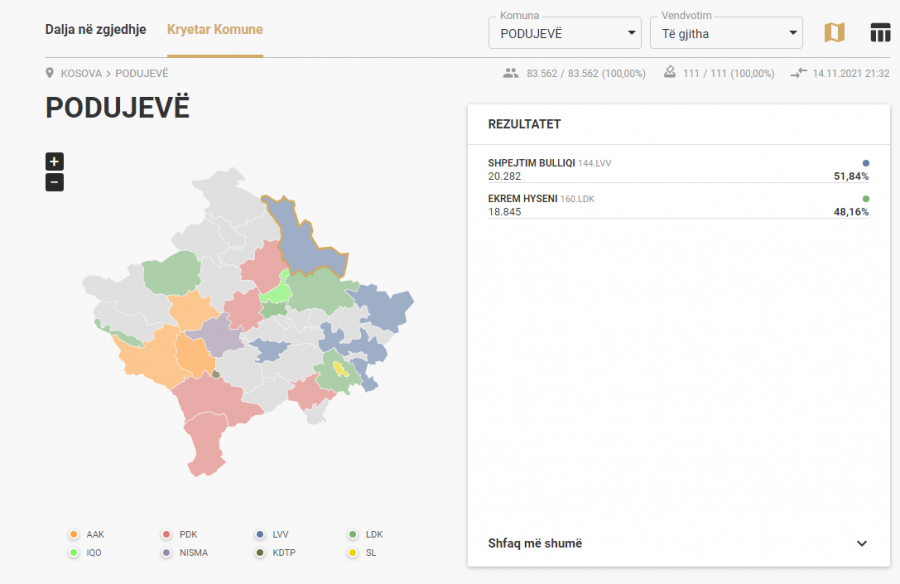The image size is (900, 584).
Task: Click PODUJEVË in the breadcrumb
Action: [x=142, y=74]
